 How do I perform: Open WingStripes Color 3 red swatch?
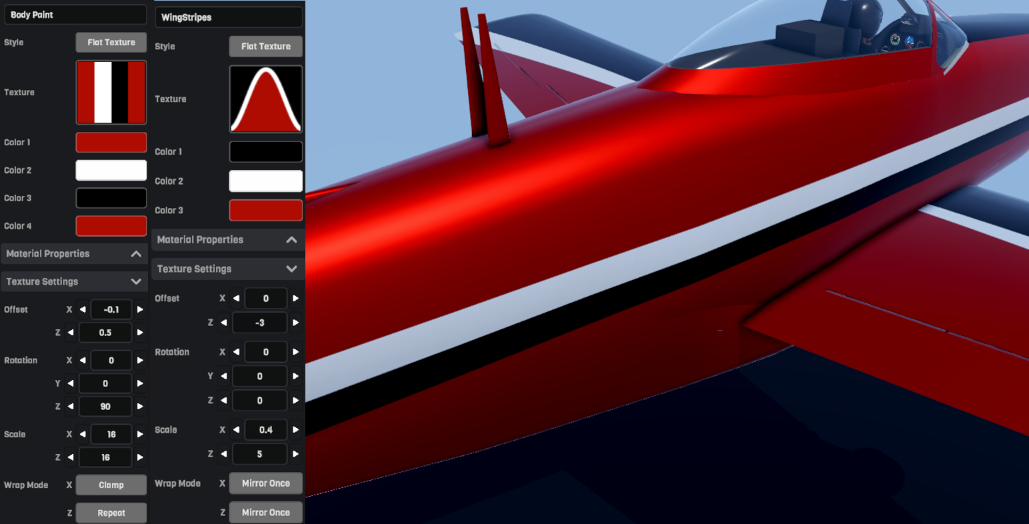click(266, 210)
